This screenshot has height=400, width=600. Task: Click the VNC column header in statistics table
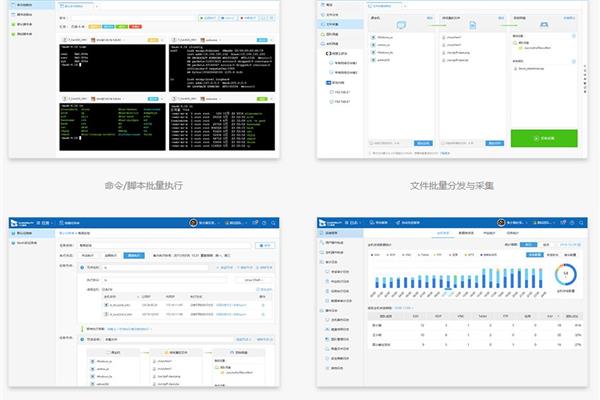(x=460, y=316)
